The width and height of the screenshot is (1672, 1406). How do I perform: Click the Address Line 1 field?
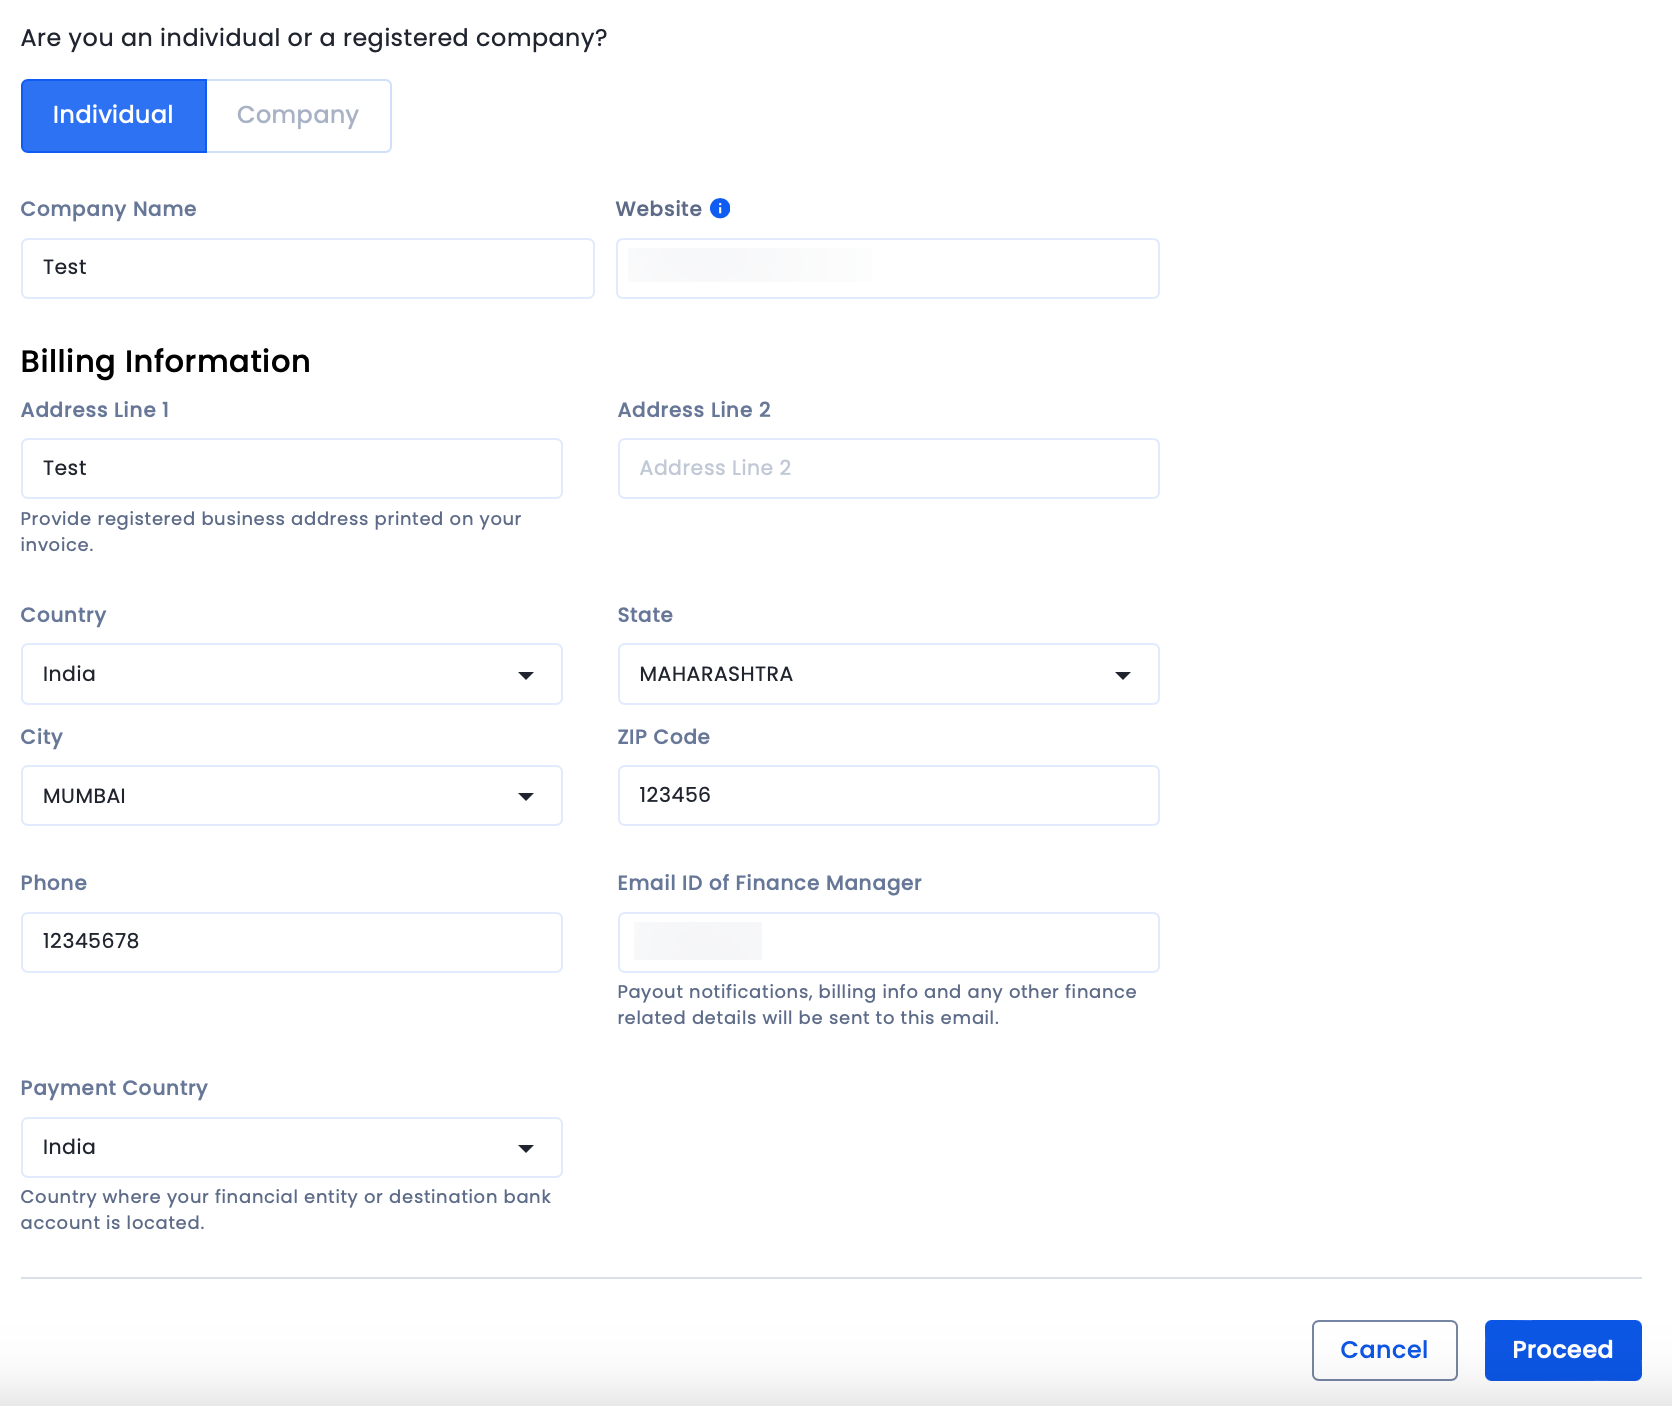click(x=292, y=468)
